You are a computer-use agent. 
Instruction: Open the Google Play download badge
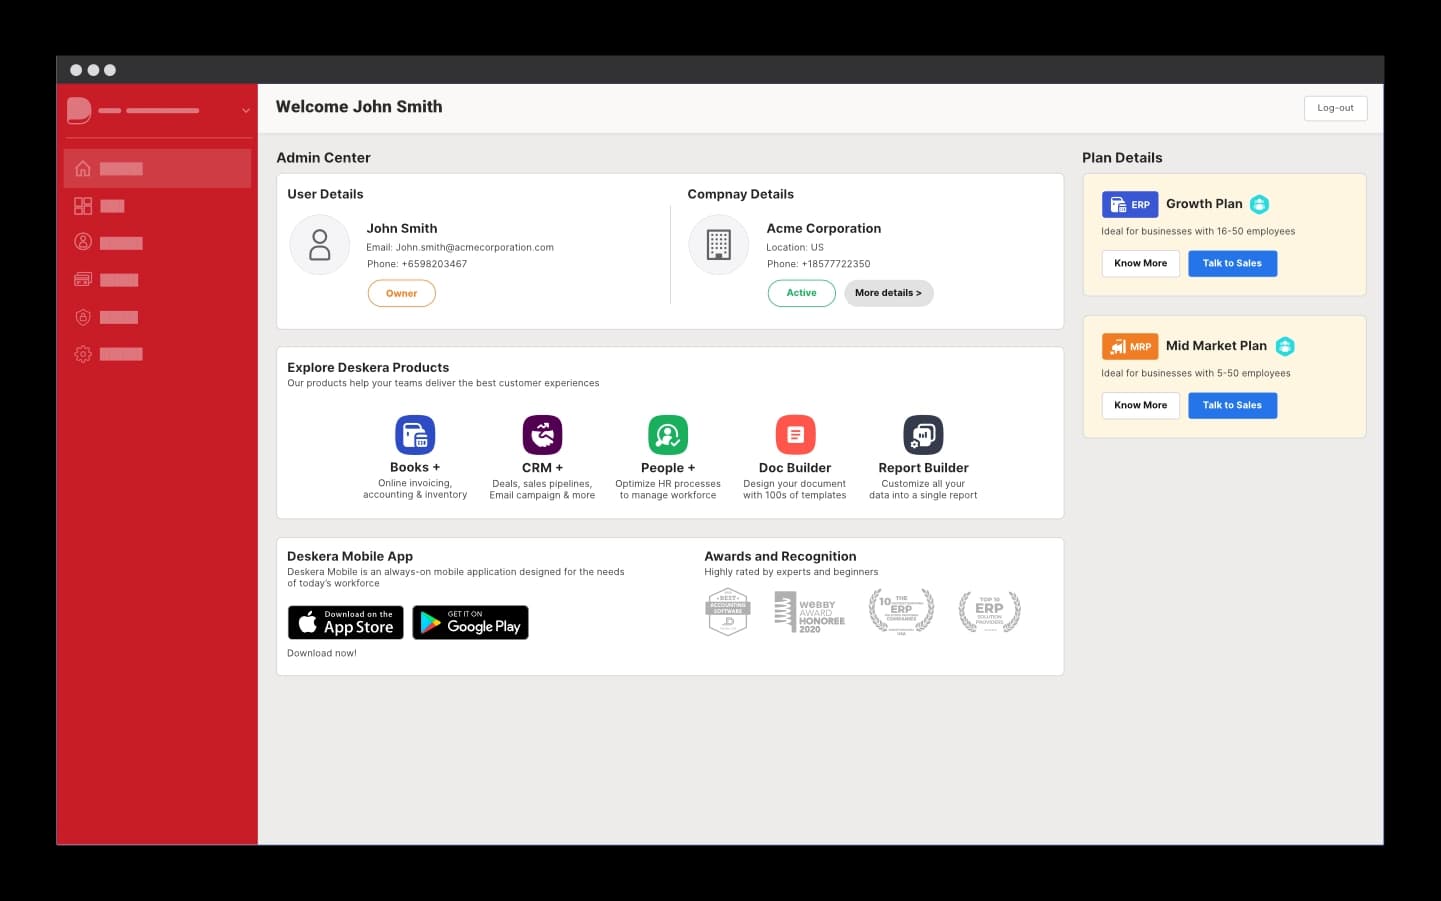(470, 622)
